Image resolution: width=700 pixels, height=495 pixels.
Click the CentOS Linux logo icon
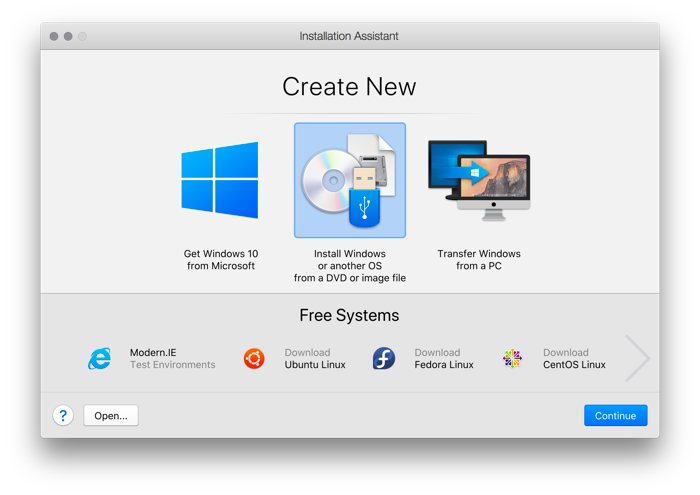pyautogui.click(x=512, y=358)
